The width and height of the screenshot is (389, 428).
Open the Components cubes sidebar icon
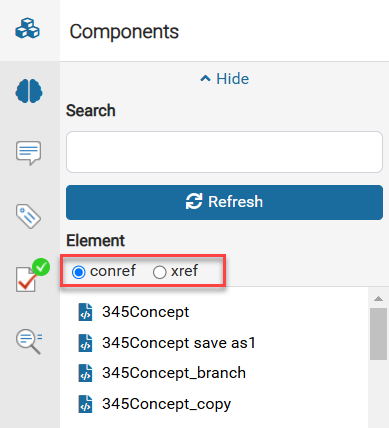click(27, 29)
